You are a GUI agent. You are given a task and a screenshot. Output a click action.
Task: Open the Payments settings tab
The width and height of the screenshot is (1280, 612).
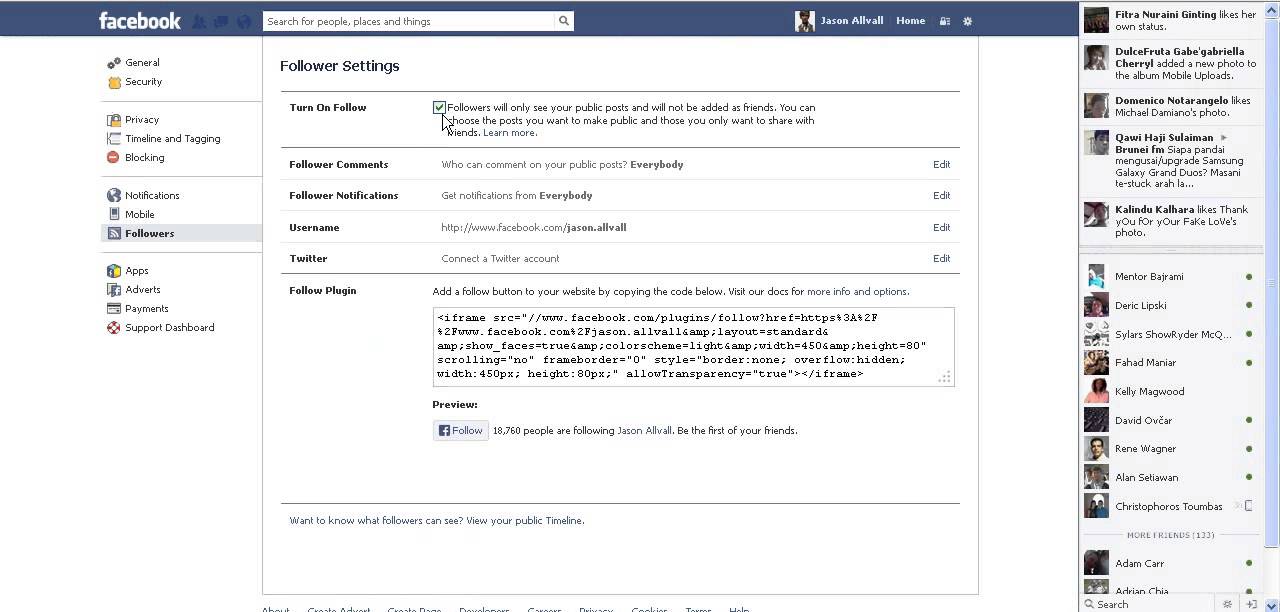coord(147,309)
